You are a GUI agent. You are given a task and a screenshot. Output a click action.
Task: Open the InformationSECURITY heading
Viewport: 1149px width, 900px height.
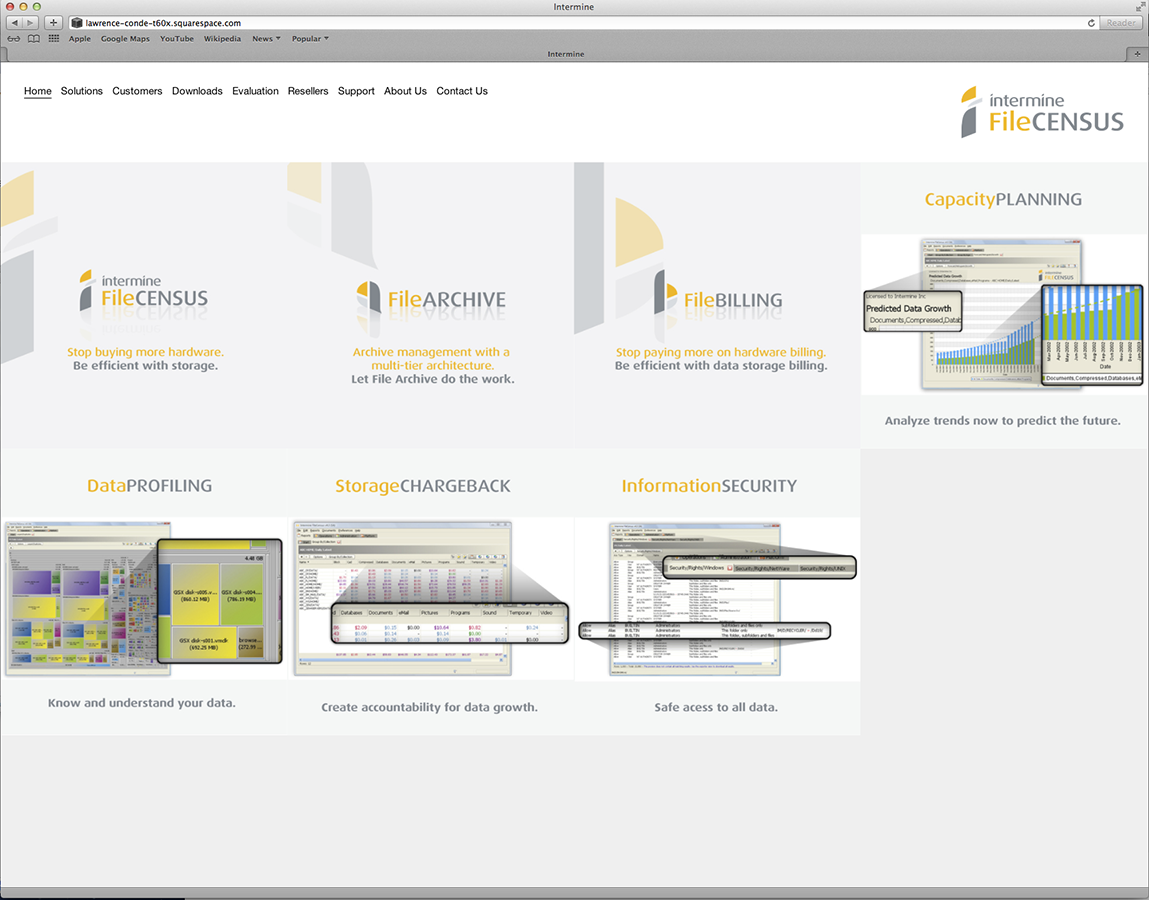709,486
